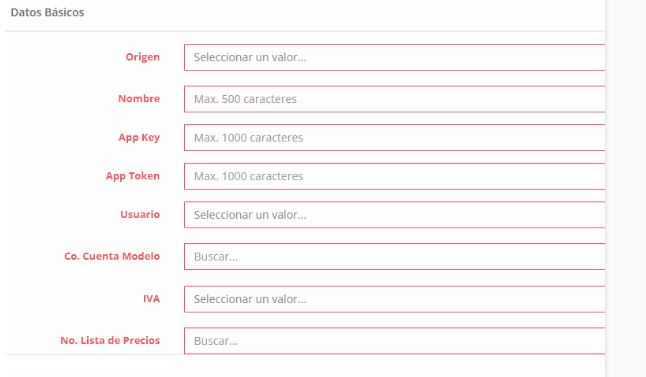Select the App Token input box

[394, 176]
